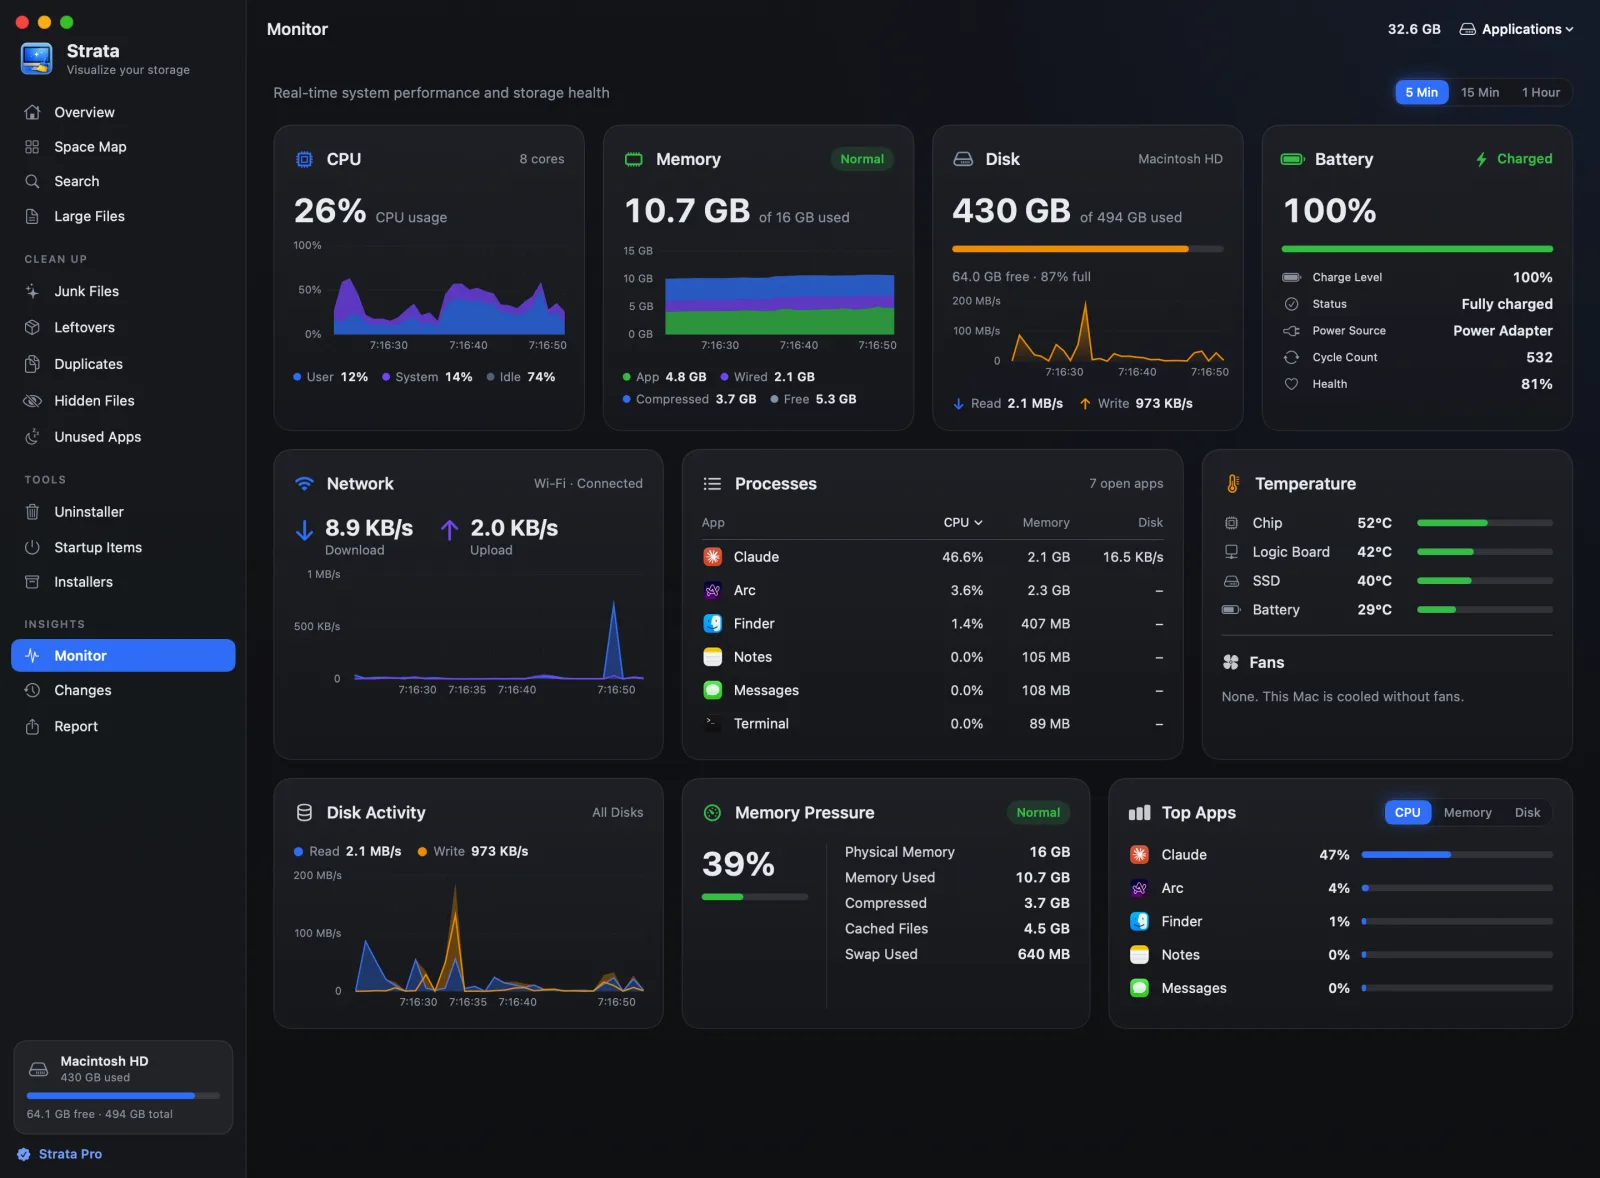Click the Space Map grid icon
This screenshot has width=1600, height=1178.
(32, 147)
